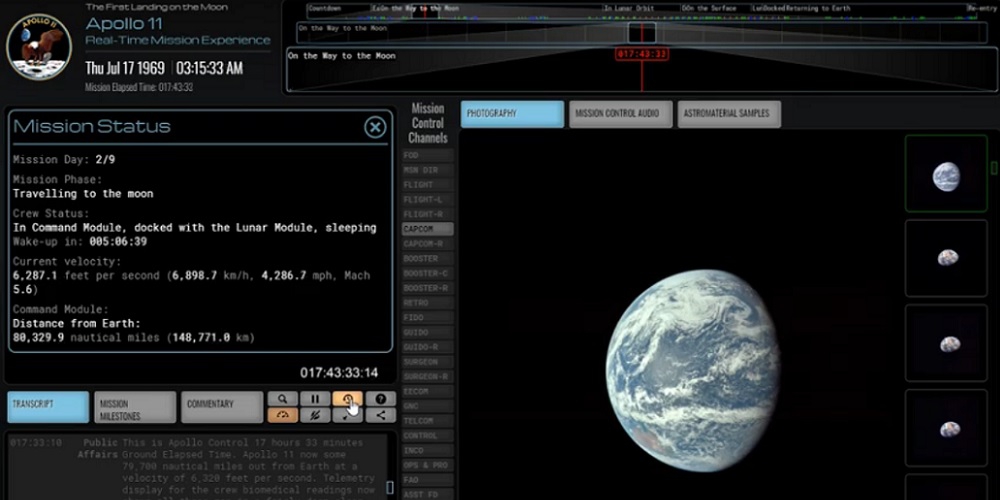Open the Commentary tab
Screen dimensions: 1000x500
click(222, 407)
